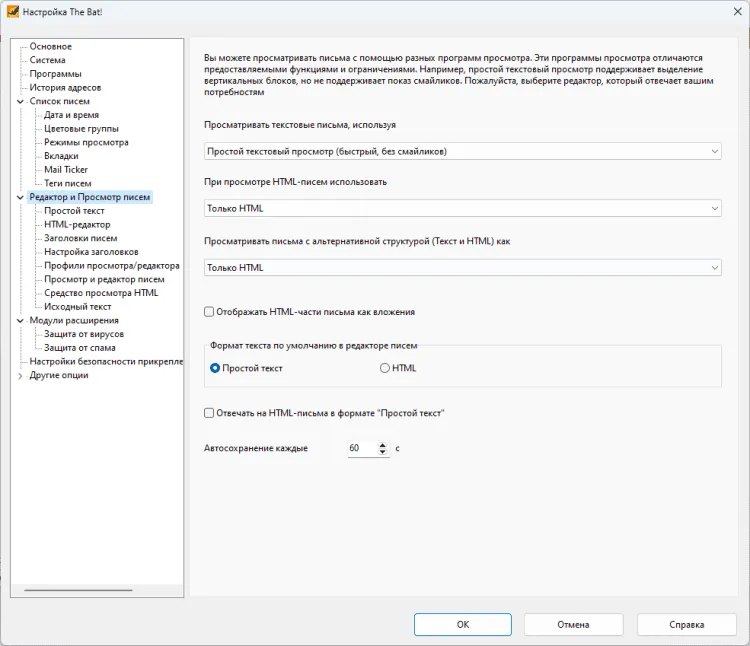Select Другие опции tree item
The image size is (750, 646).
59,375
